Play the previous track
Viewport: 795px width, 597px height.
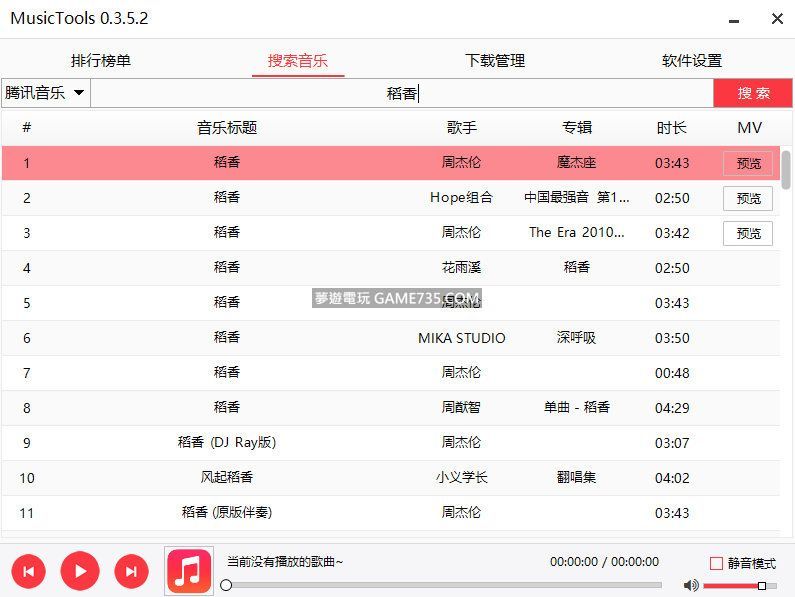(x=28, y=572)
